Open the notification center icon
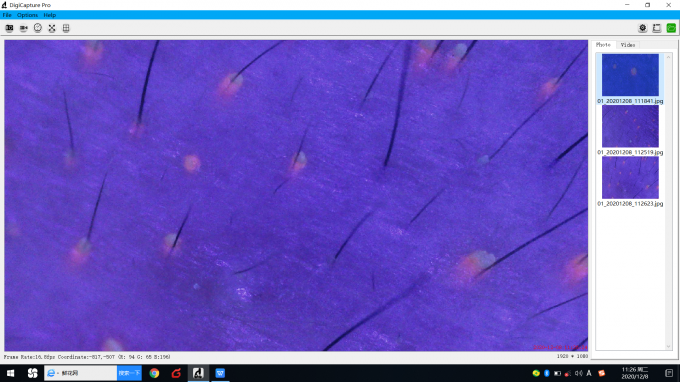 coord(669,373)
